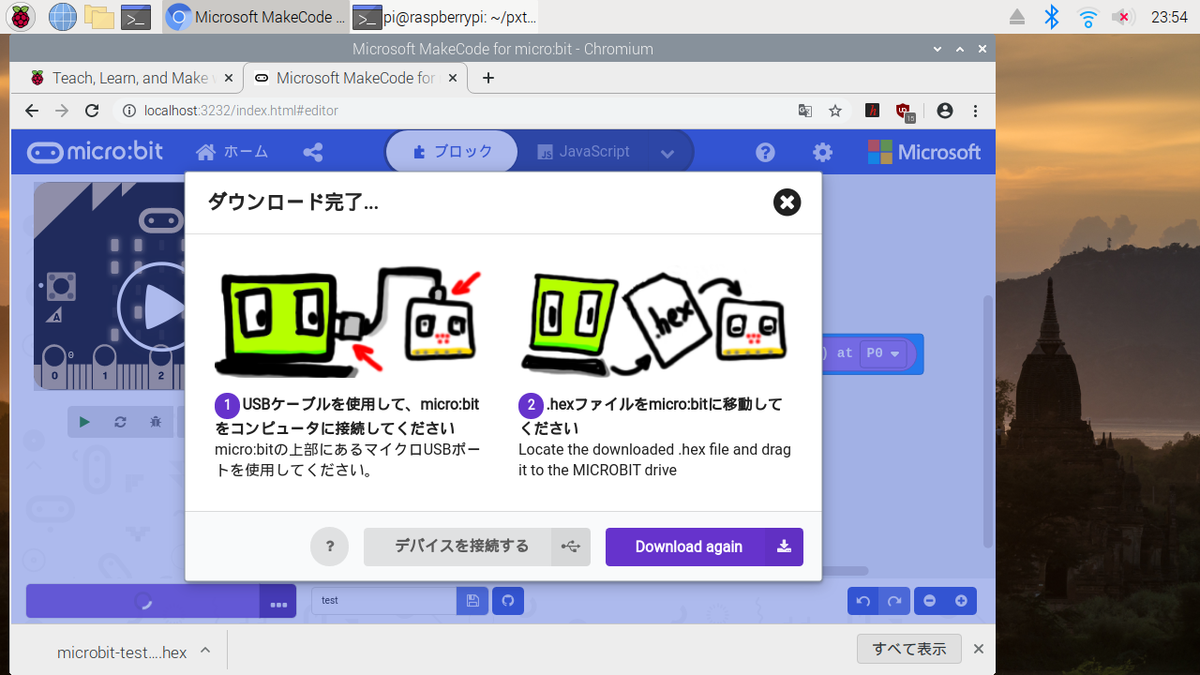The width and height of the screenshot is (1200, 675).
Task: Switch to the JavaScript editor tab
Action: [584, 152]
